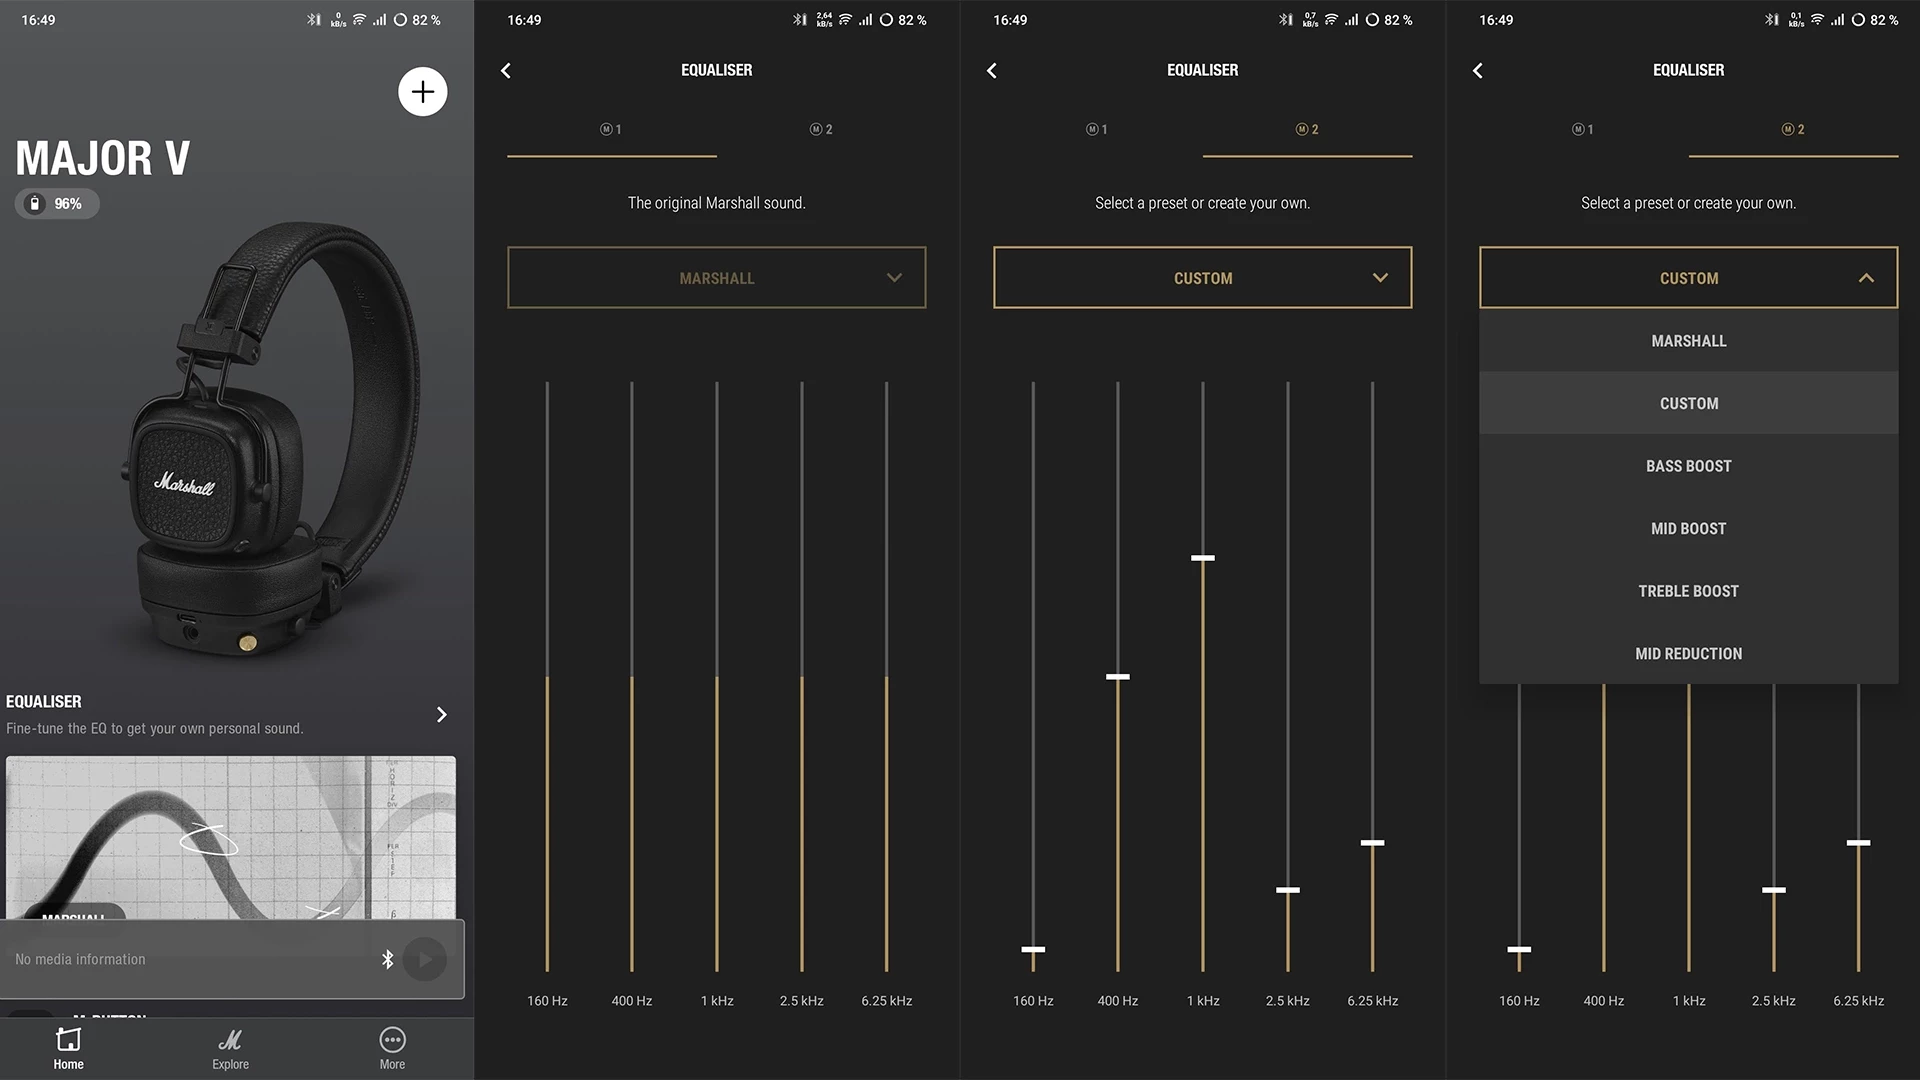The width and height of the screenshot is (1920, 1080).
Task: Tap the EQUALISER heading on home screen
Action: click(x=44, y=702)
